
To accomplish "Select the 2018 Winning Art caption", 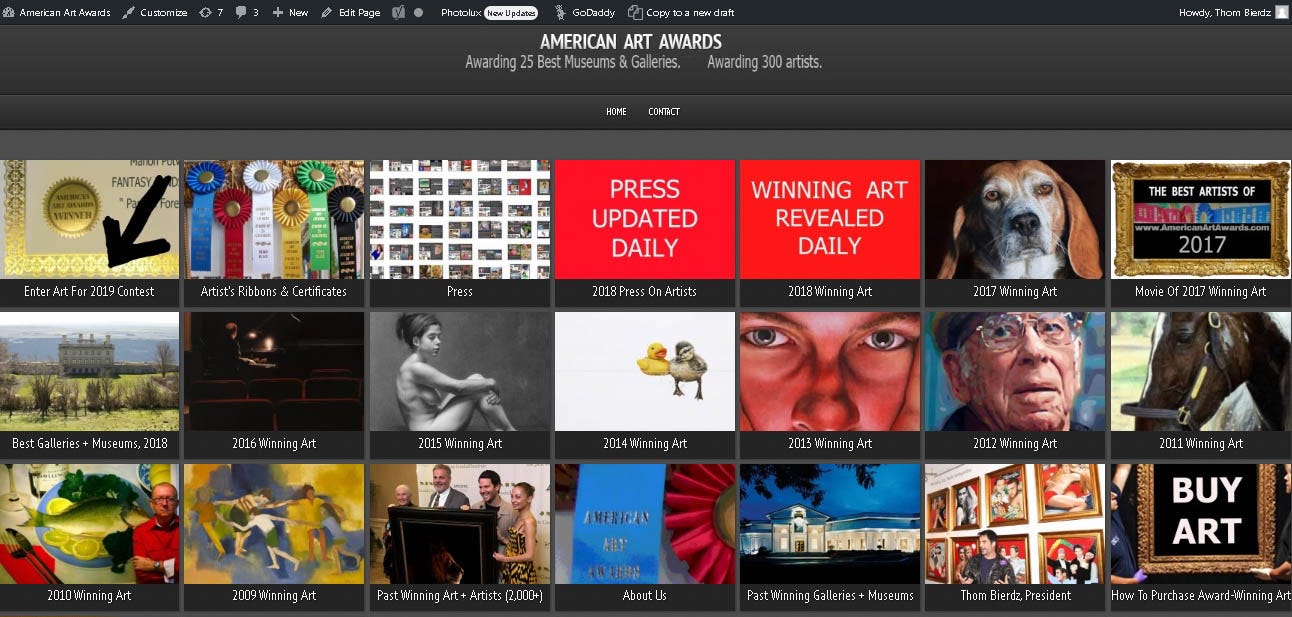I will (830, 292).
